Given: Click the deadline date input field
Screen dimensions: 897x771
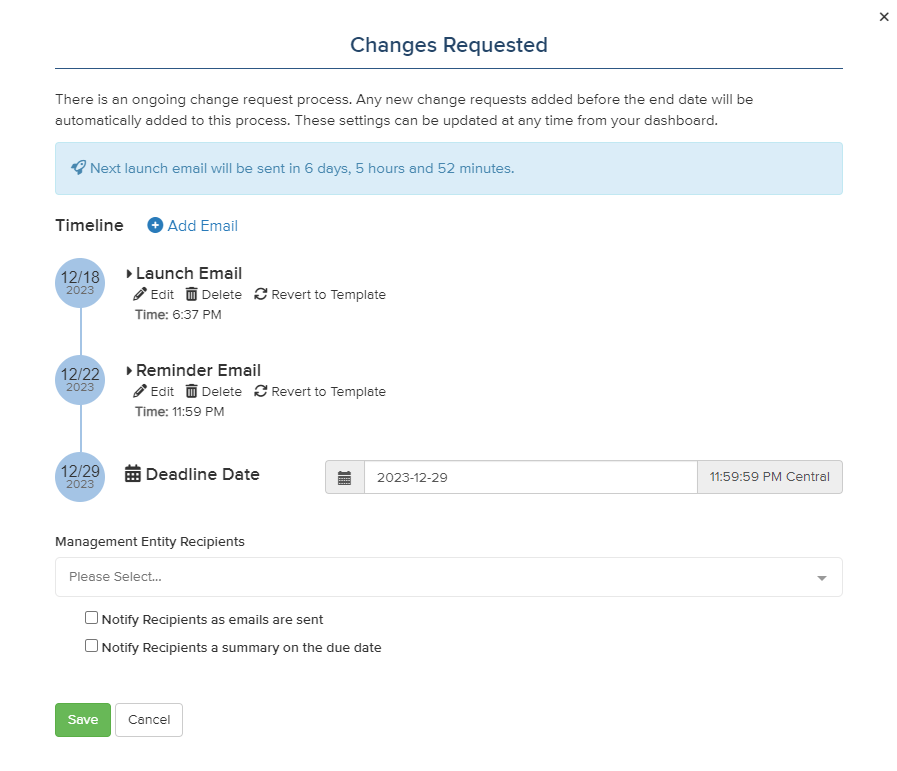Looking at the screenshot, I should point(530,478).
